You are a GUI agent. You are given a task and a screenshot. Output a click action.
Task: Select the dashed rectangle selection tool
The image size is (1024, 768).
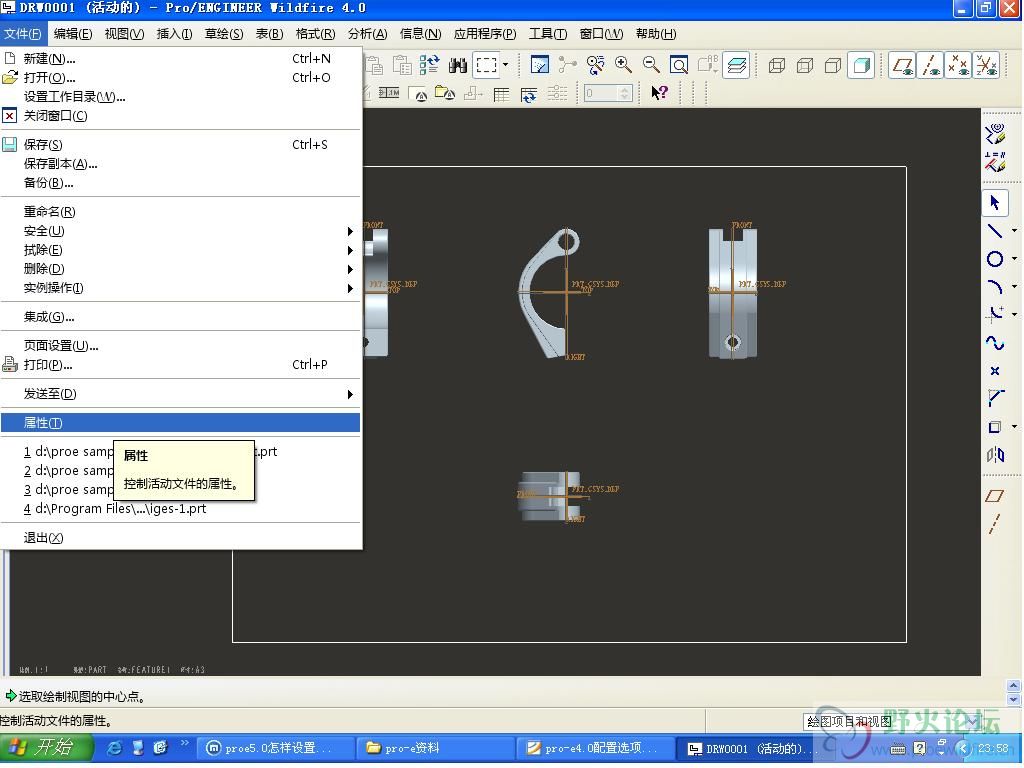[486, 65]
